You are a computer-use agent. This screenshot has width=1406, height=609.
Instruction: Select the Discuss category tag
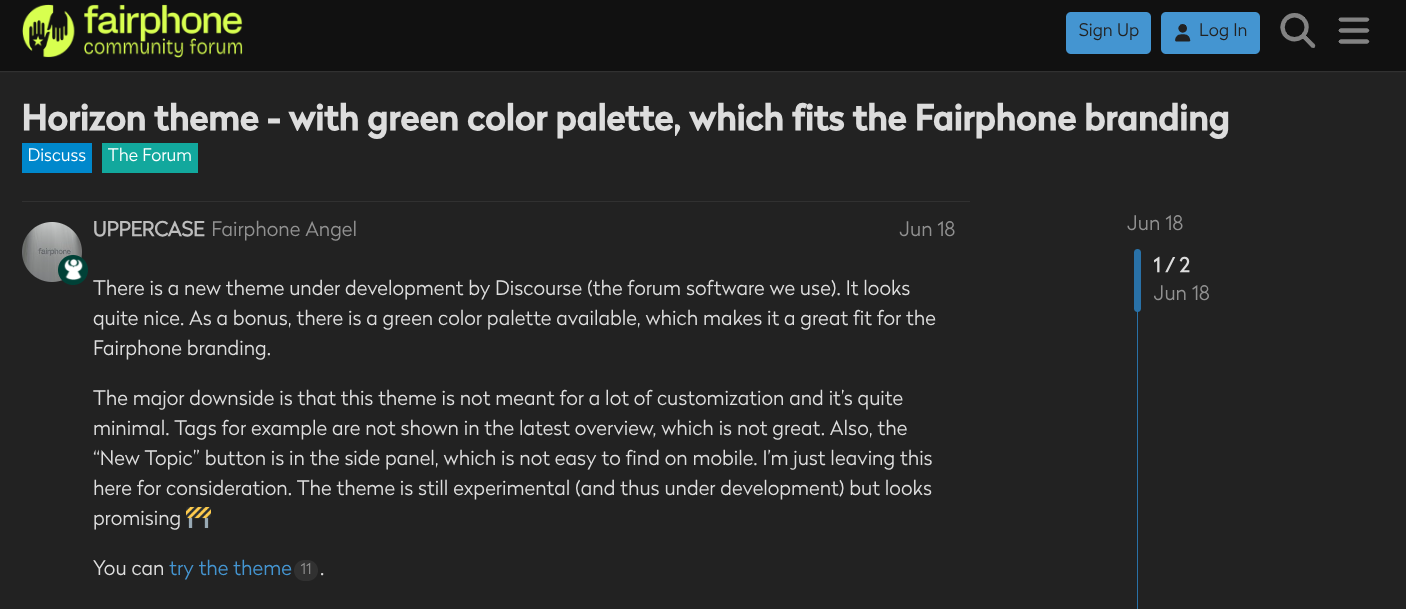57,157
